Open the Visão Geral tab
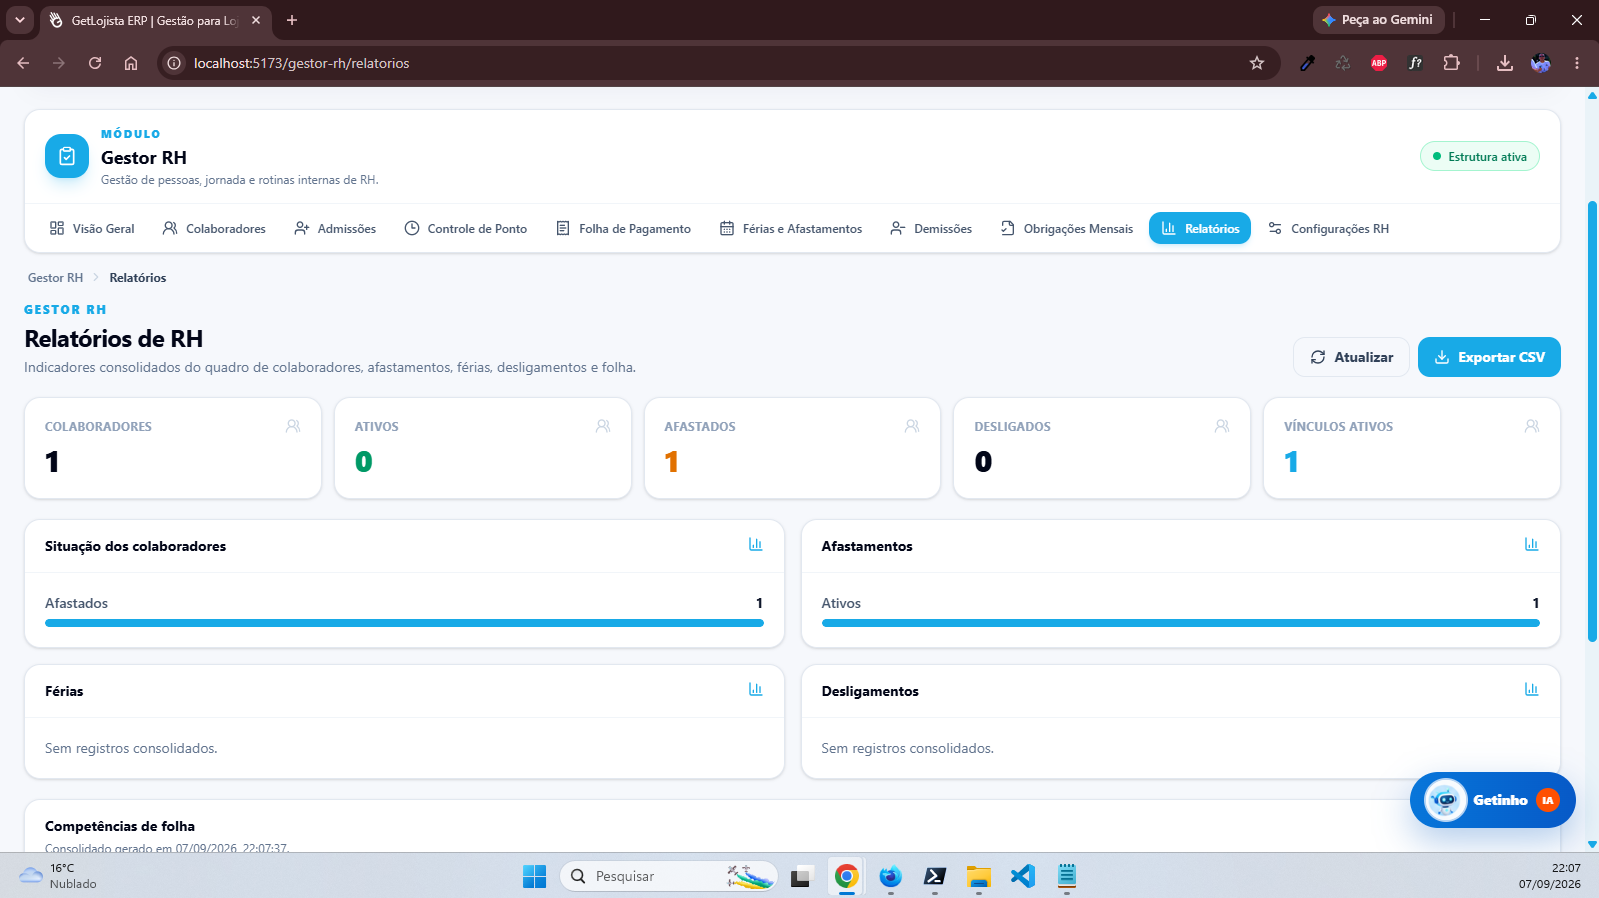The width and height of the screenshot is (1599, 898). [92, 228]
